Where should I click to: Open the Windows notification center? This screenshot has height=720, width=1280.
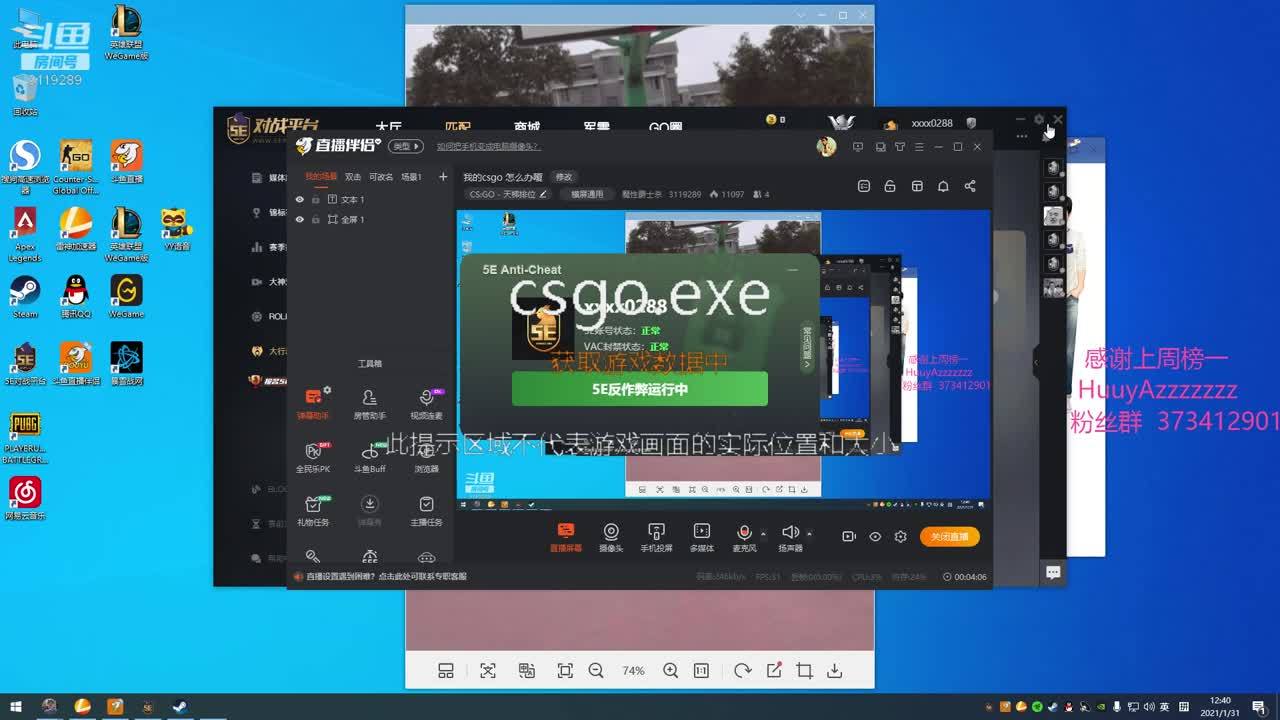(x=1259, y=706)
